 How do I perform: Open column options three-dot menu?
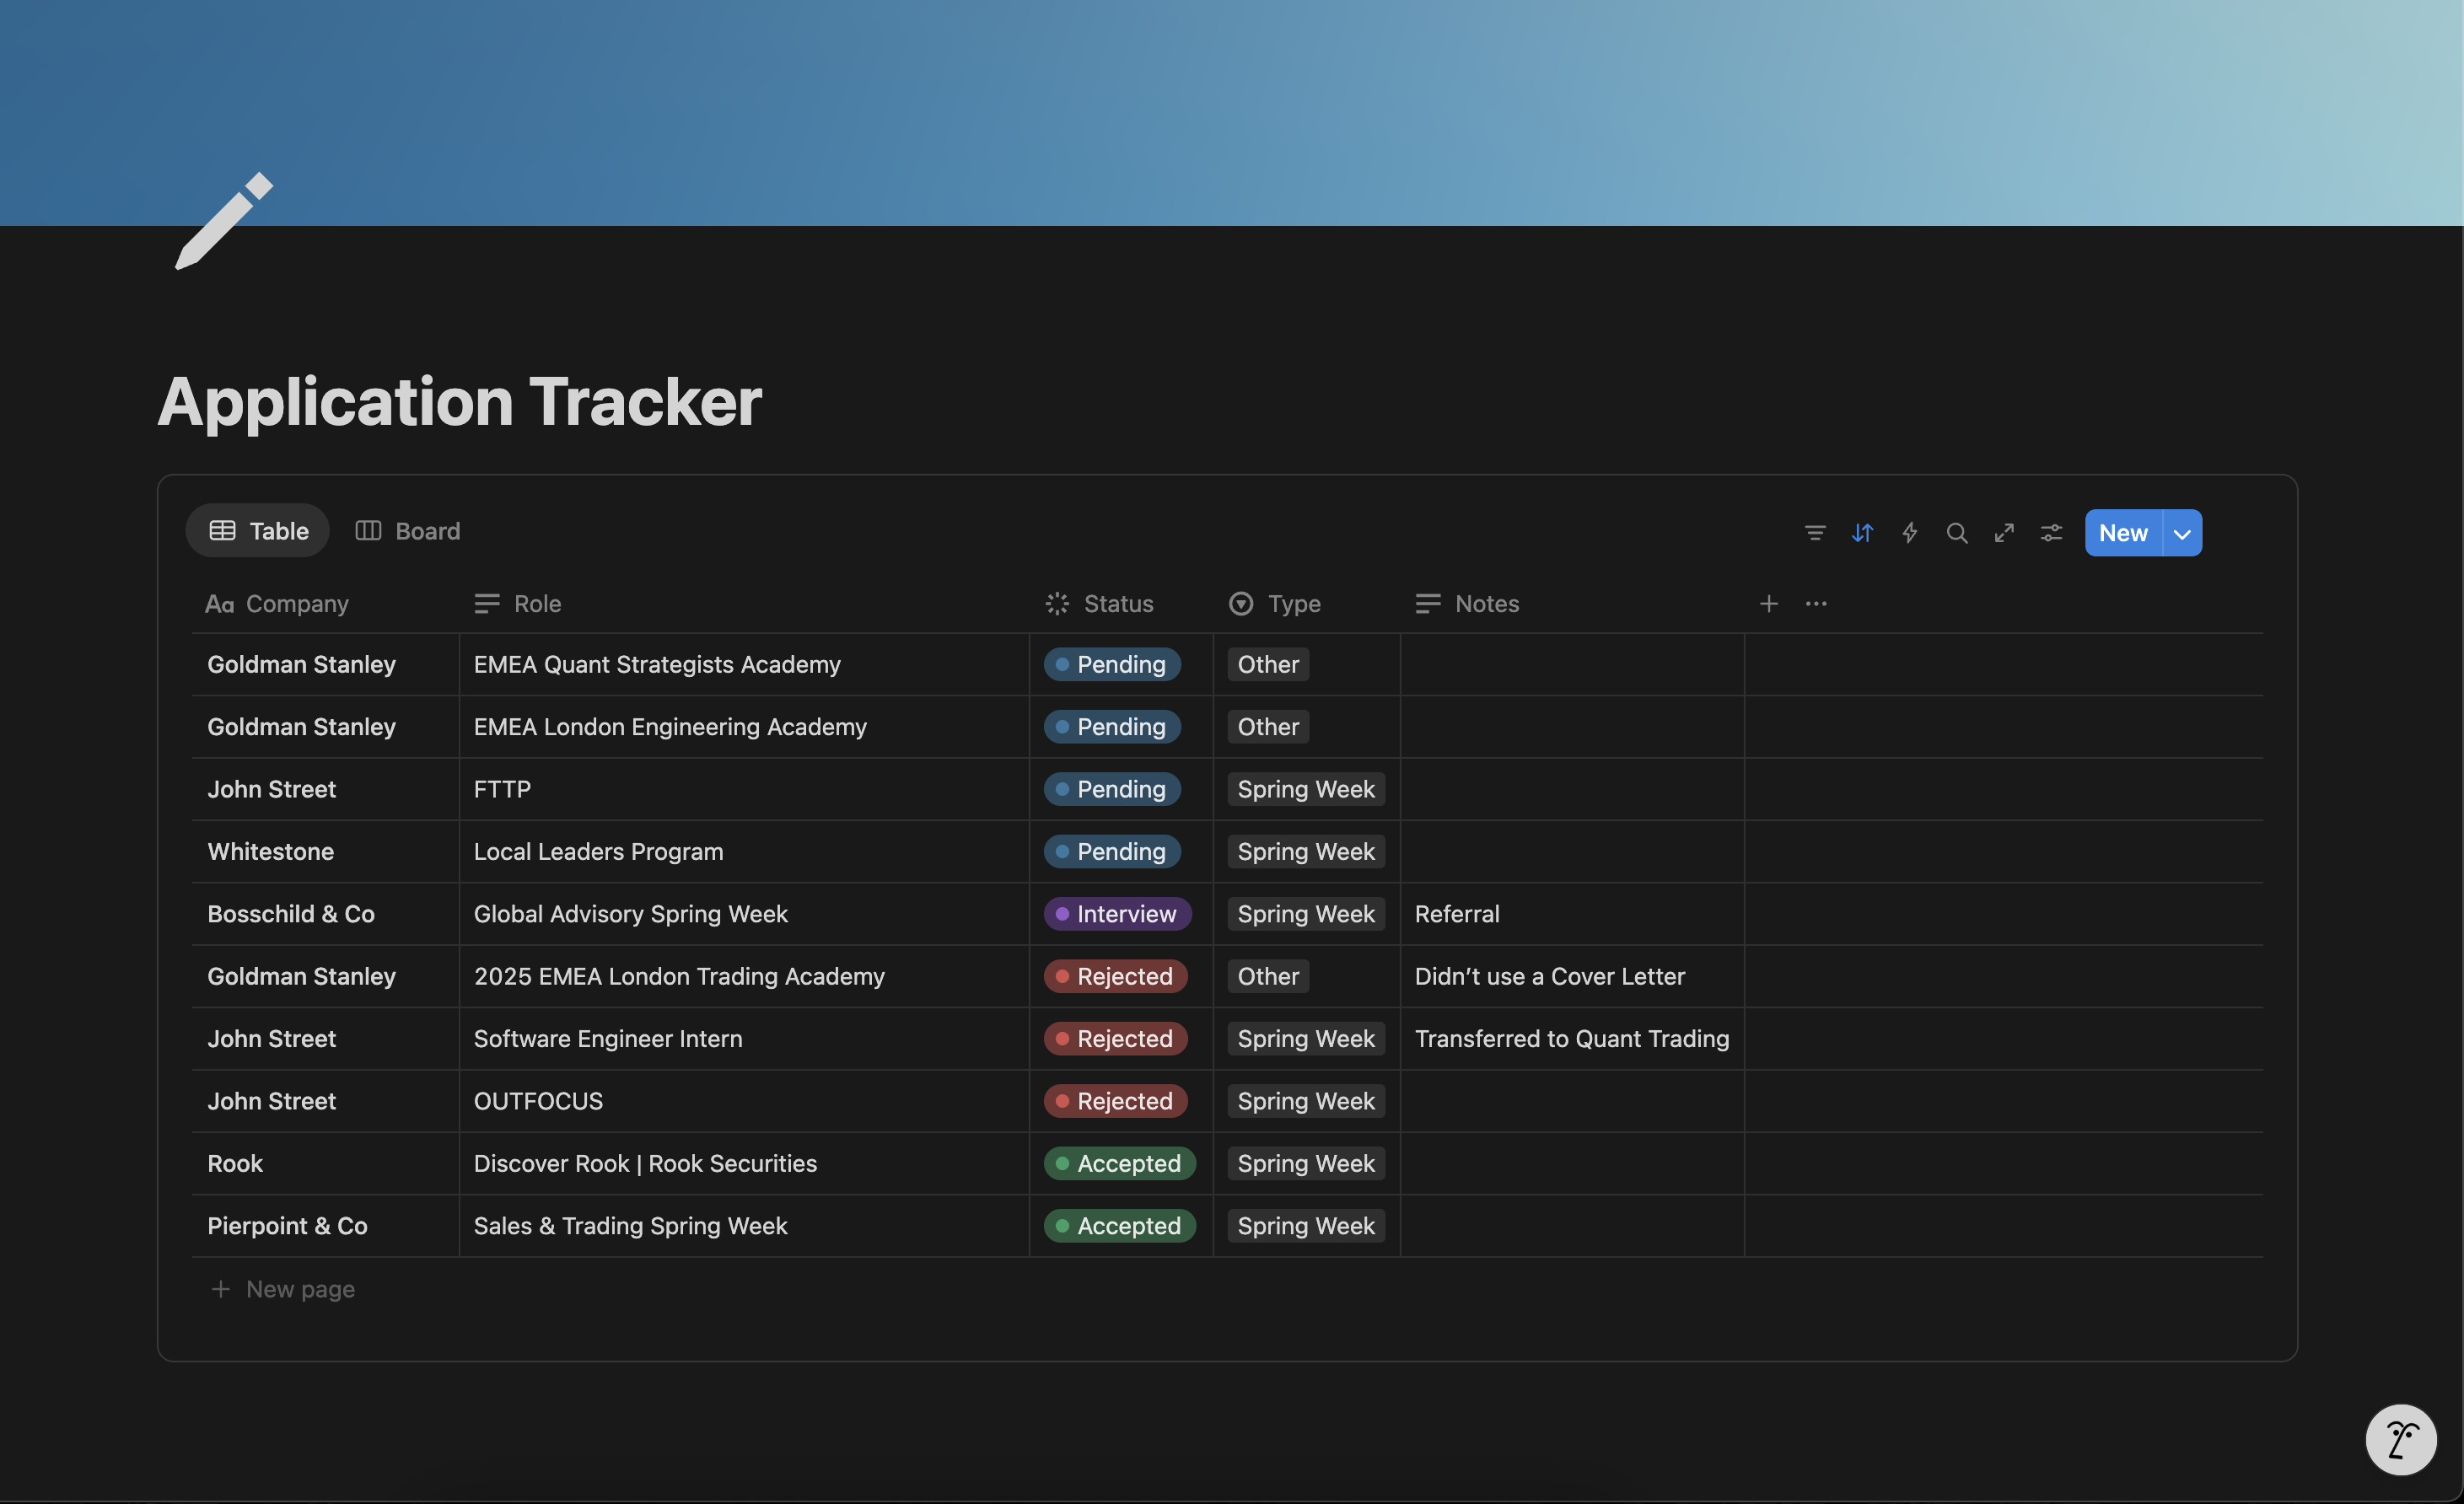pyautogui.click(x=1816, y=604)
